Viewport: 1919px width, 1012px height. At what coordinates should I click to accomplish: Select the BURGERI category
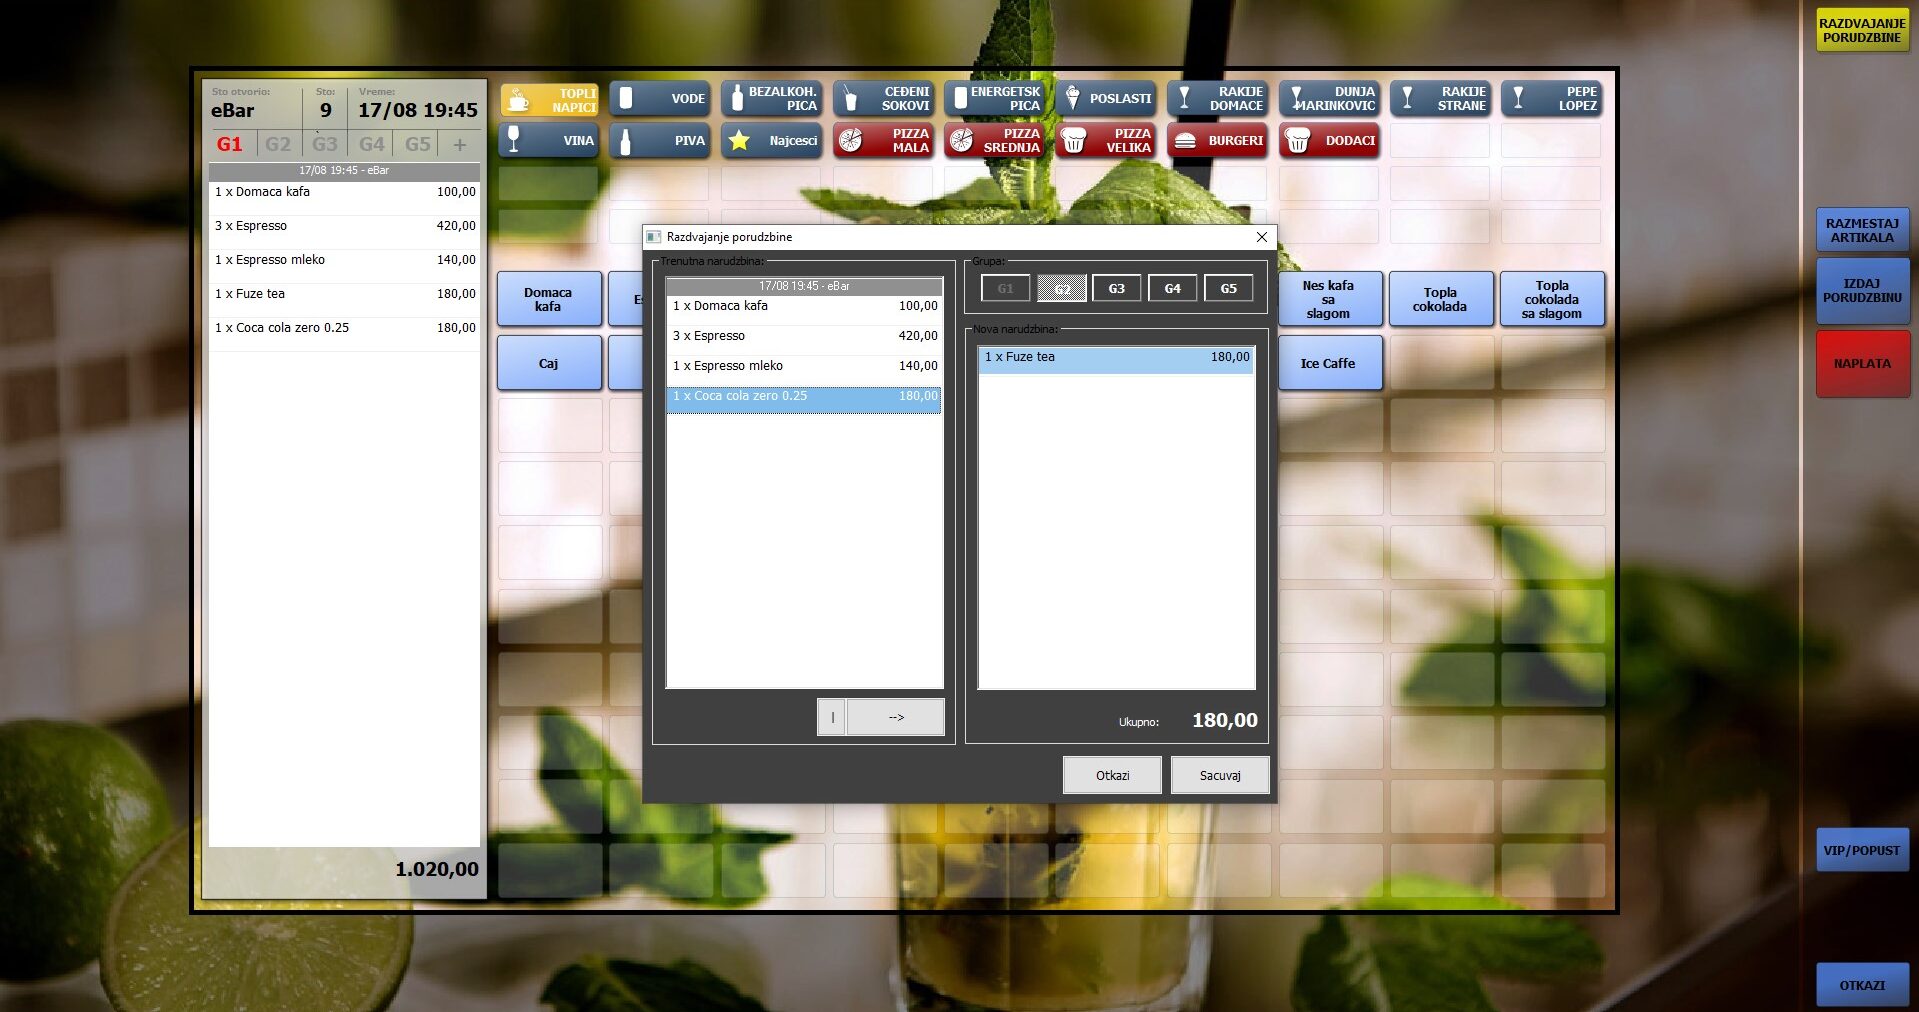click(x=1217, y=141)
